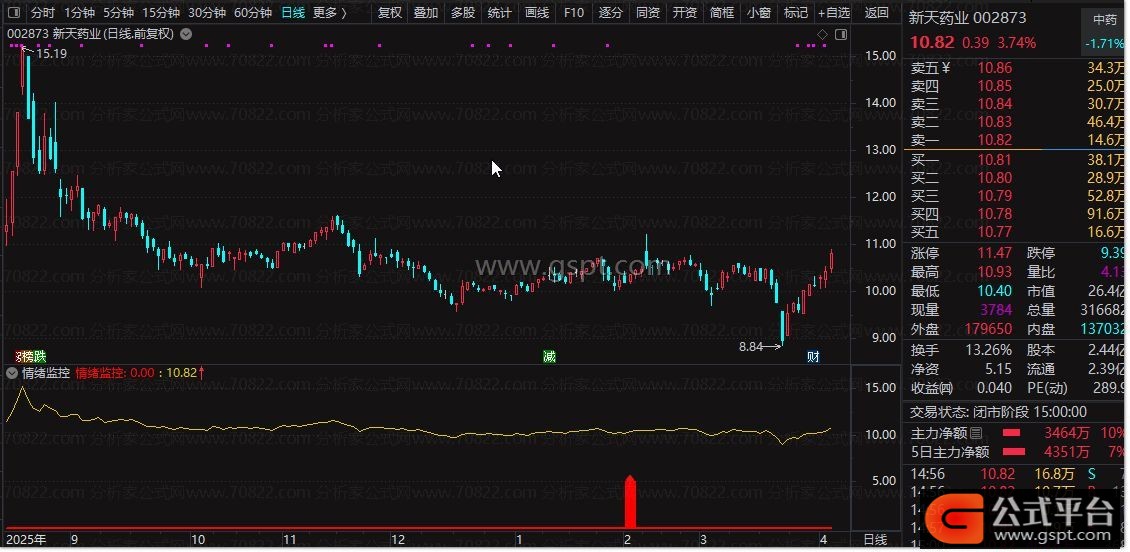Click the icon beside 主力净额 label
This screenshot has width=1130, height=552.
pyautogui.click(x=977, y=433)
